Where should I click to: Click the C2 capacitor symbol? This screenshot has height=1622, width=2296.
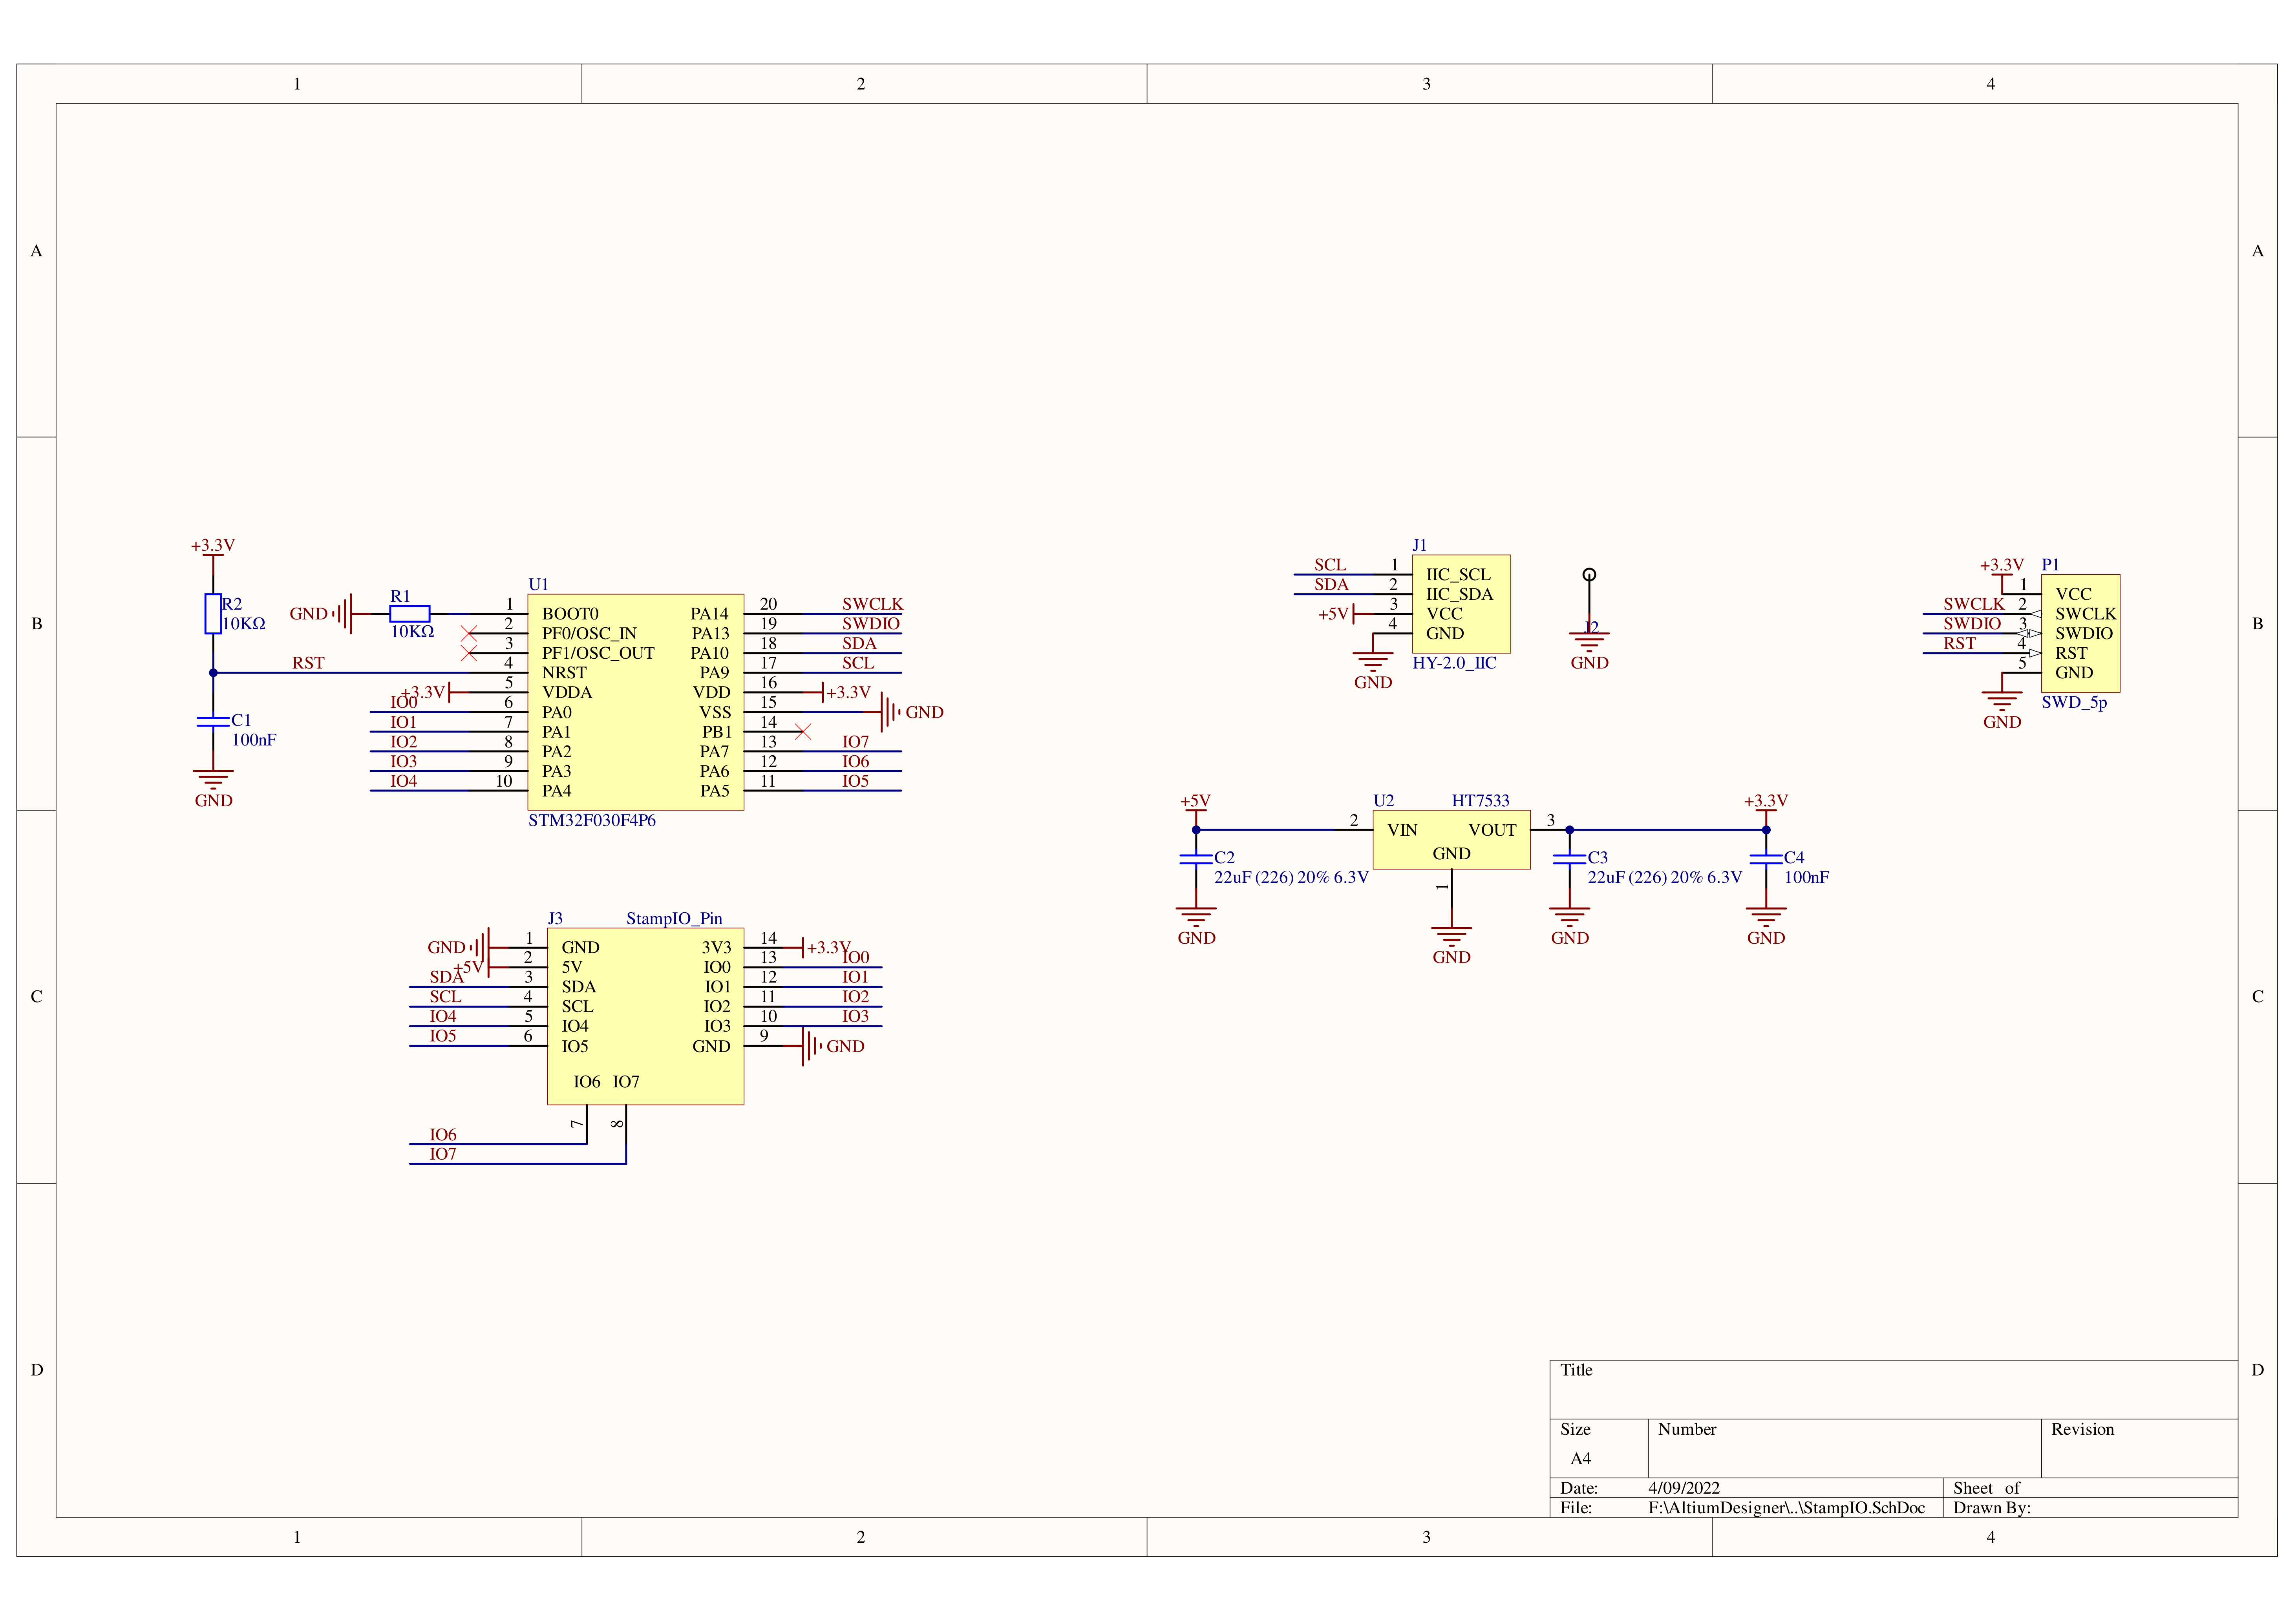click(1196, 858)
